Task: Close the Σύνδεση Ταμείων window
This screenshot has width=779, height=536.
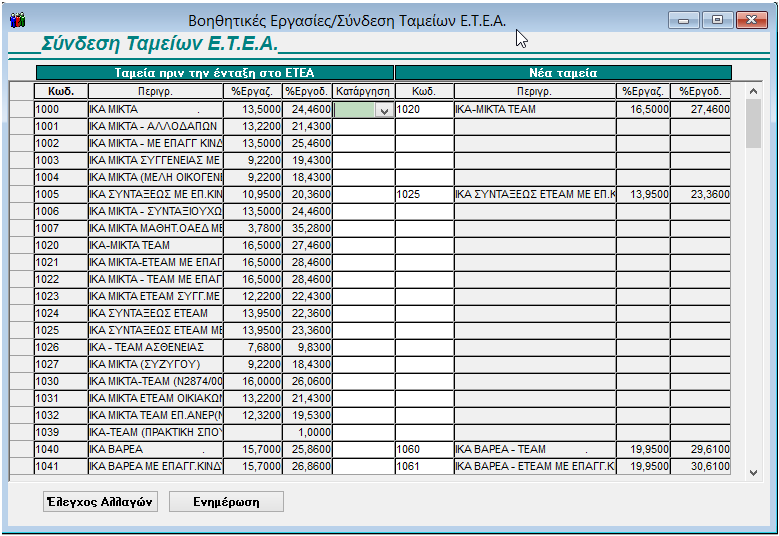Action: click(751, 20)
